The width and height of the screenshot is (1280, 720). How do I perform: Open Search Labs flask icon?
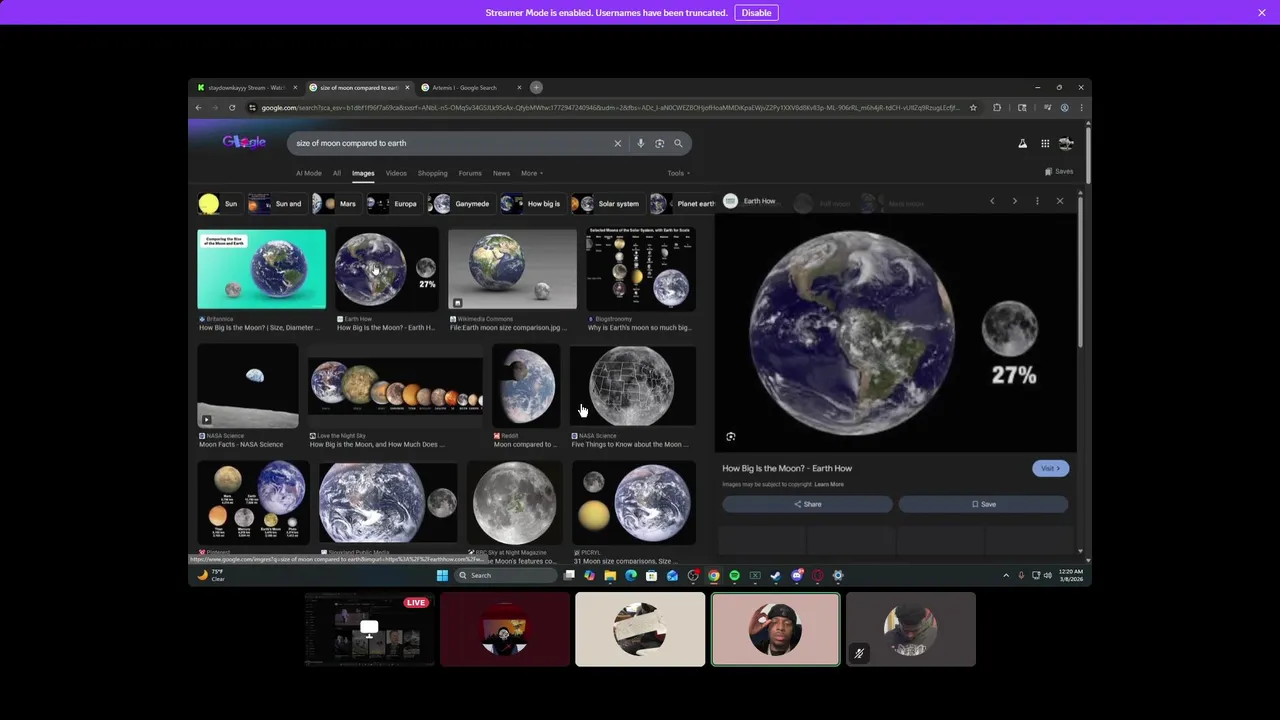1022,144
